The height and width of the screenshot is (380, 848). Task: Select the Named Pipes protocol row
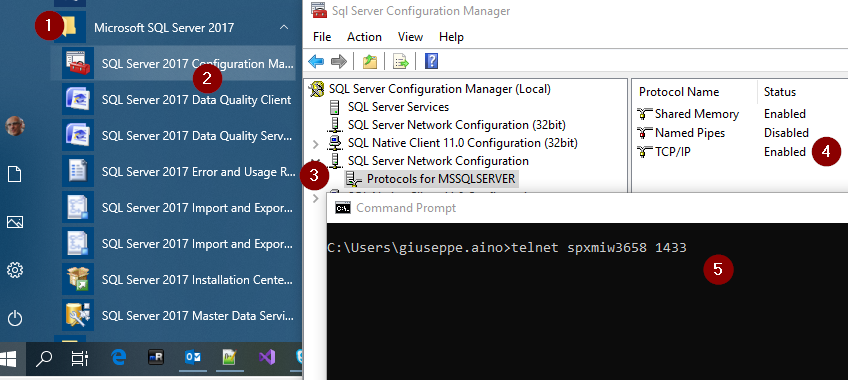pos(690,132)
